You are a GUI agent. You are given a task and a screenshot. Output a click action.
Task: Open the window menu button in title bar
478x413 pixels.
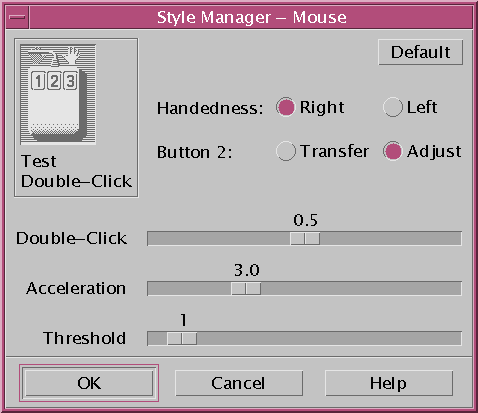coord(17,17)
